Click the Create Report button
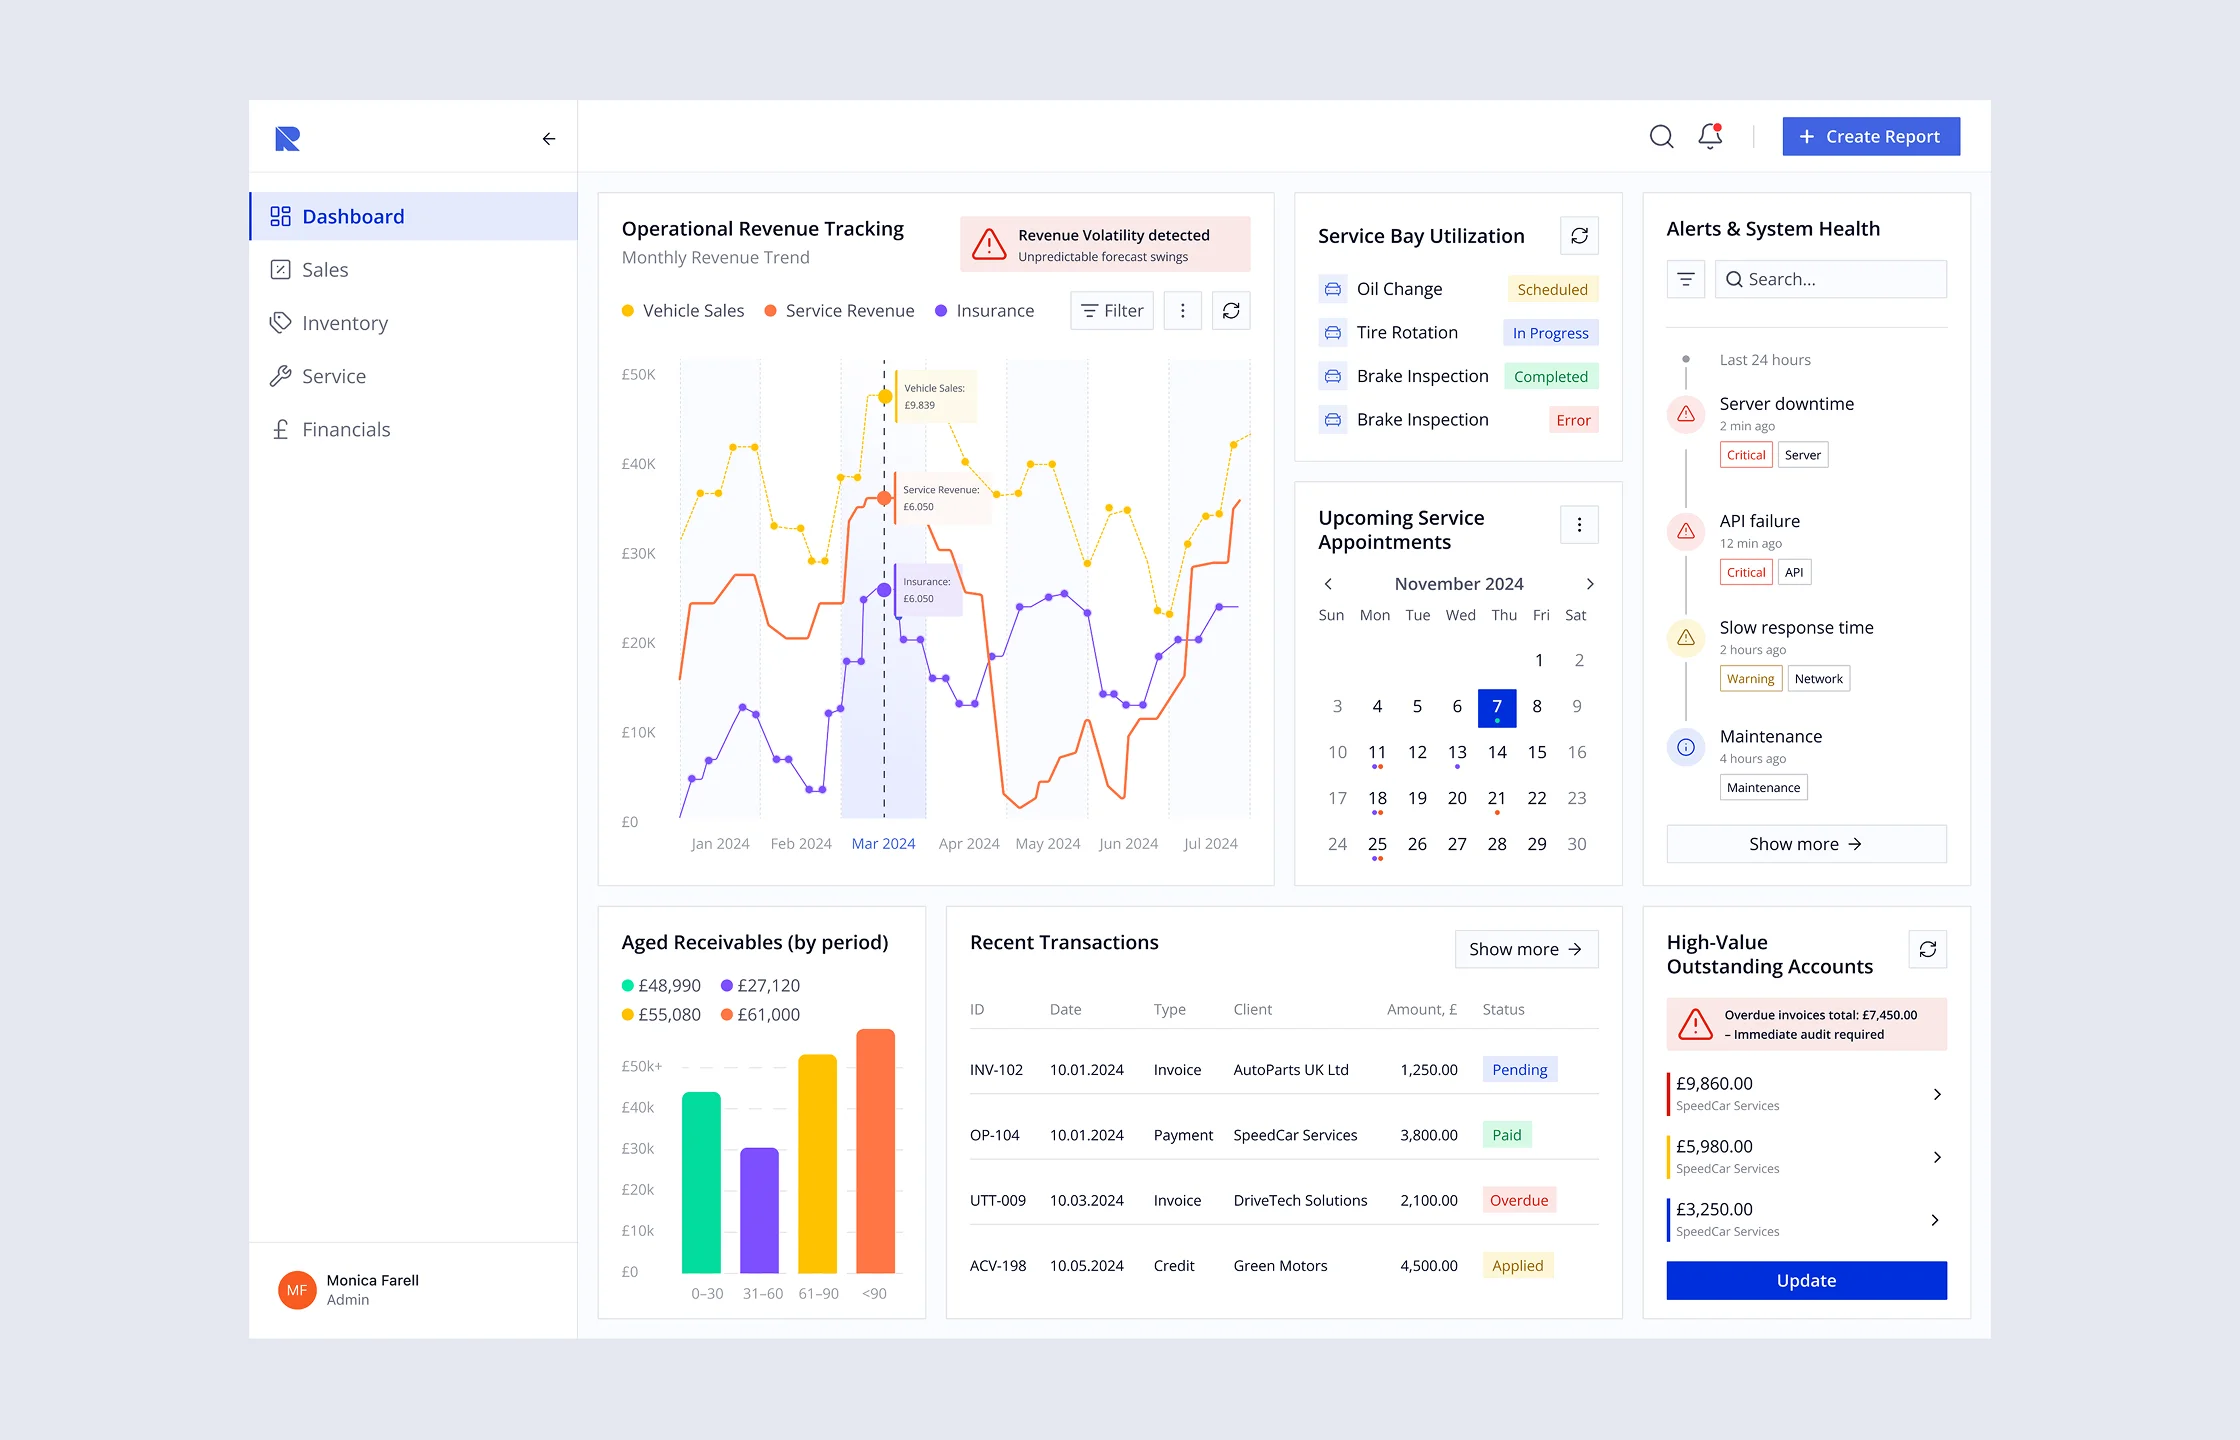This screenshot has height=1440, width=2240. click(1870, 136)
